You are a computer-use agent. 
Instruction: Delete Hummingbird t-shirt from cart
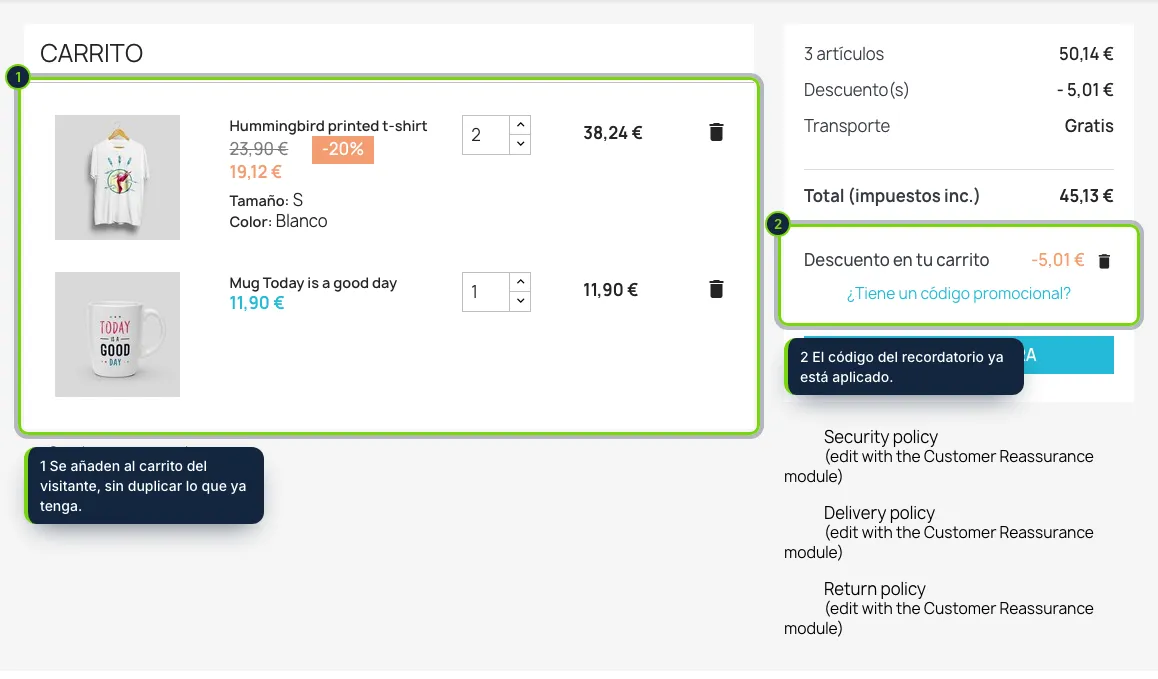click(716, 132)
